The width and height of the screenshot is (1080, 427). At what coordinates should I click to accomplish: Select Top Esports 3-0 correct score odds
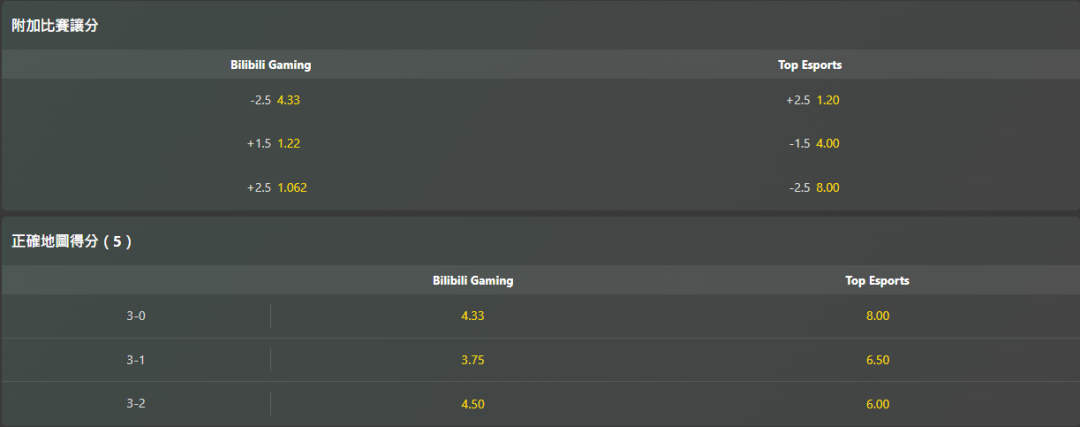point(877,316)
